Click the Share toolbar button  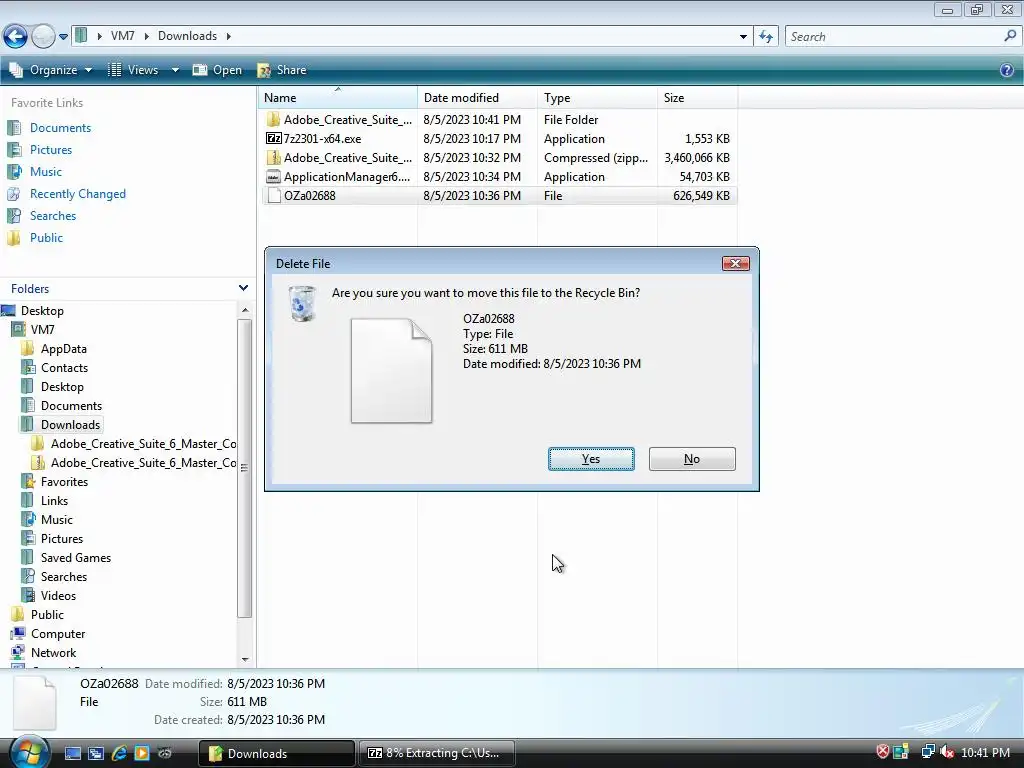281,70
